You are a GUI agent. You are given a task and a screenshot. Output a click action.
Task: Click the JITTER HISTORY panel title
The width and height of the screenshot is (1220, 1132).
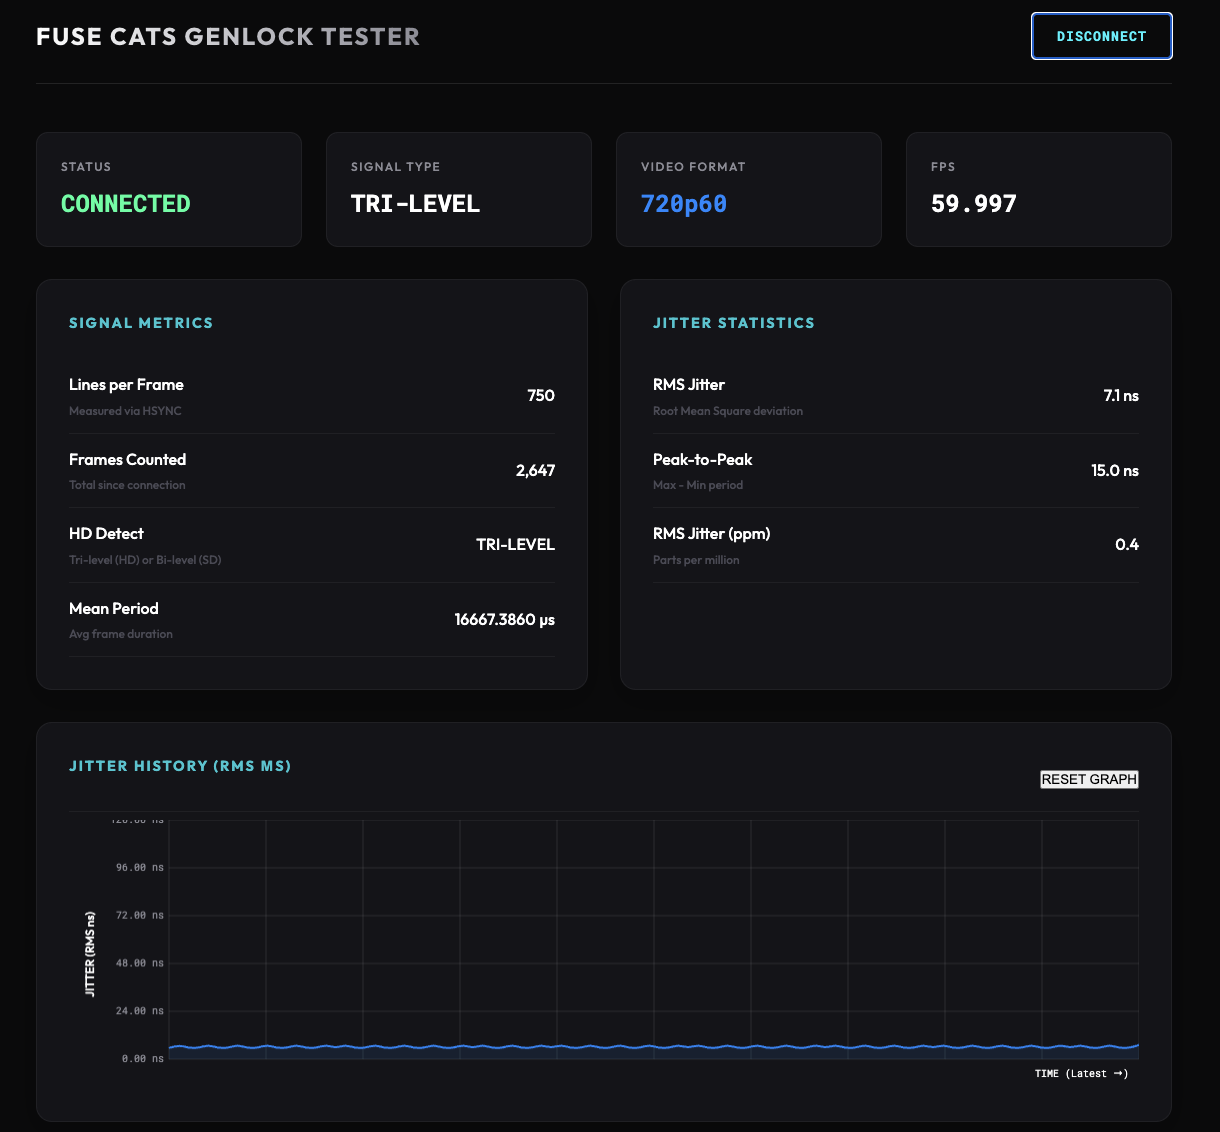tap(180, 765)
